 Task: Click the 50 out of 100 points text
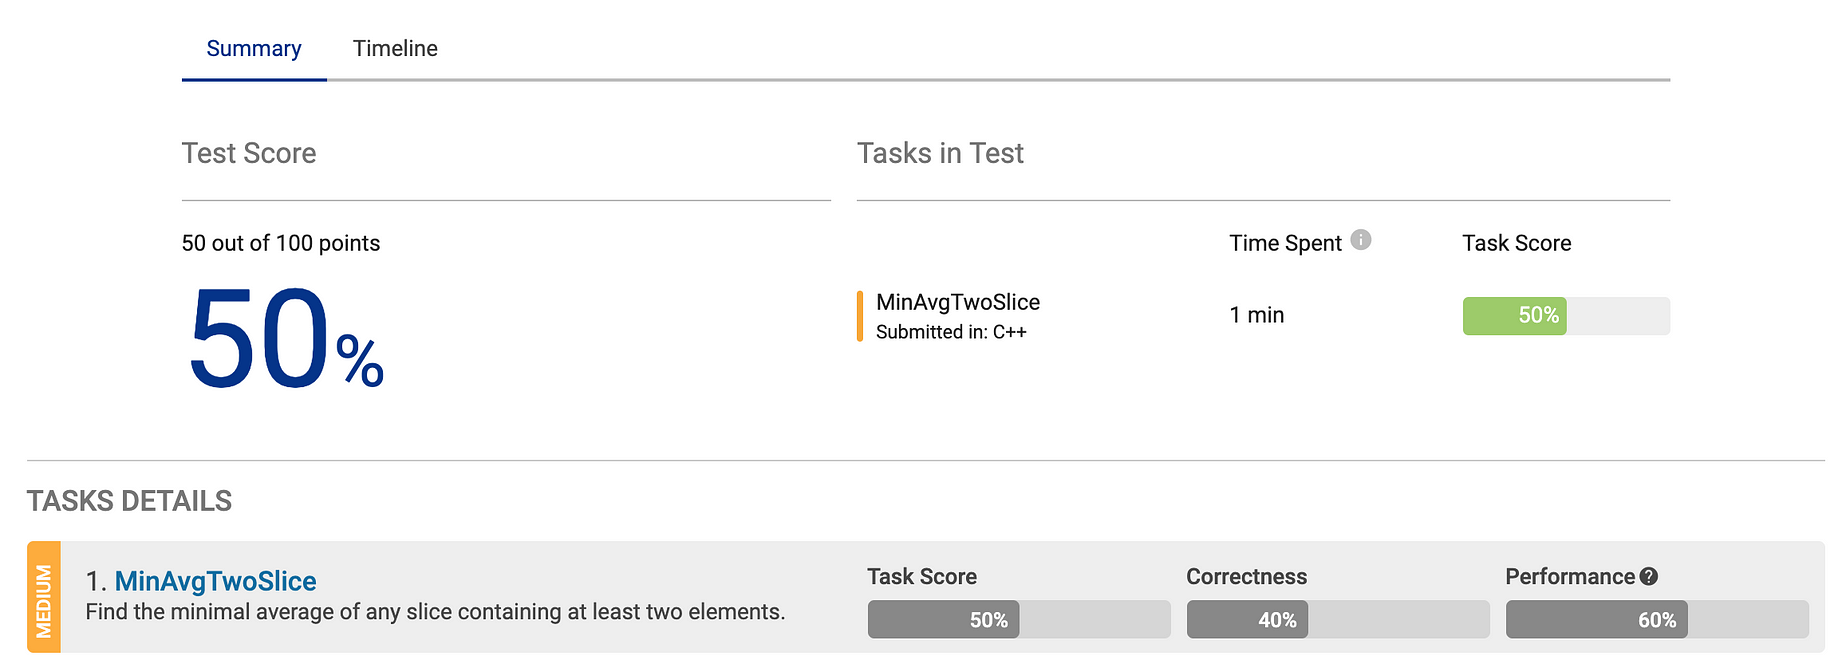pyautogui.click(x=281, y=243)
